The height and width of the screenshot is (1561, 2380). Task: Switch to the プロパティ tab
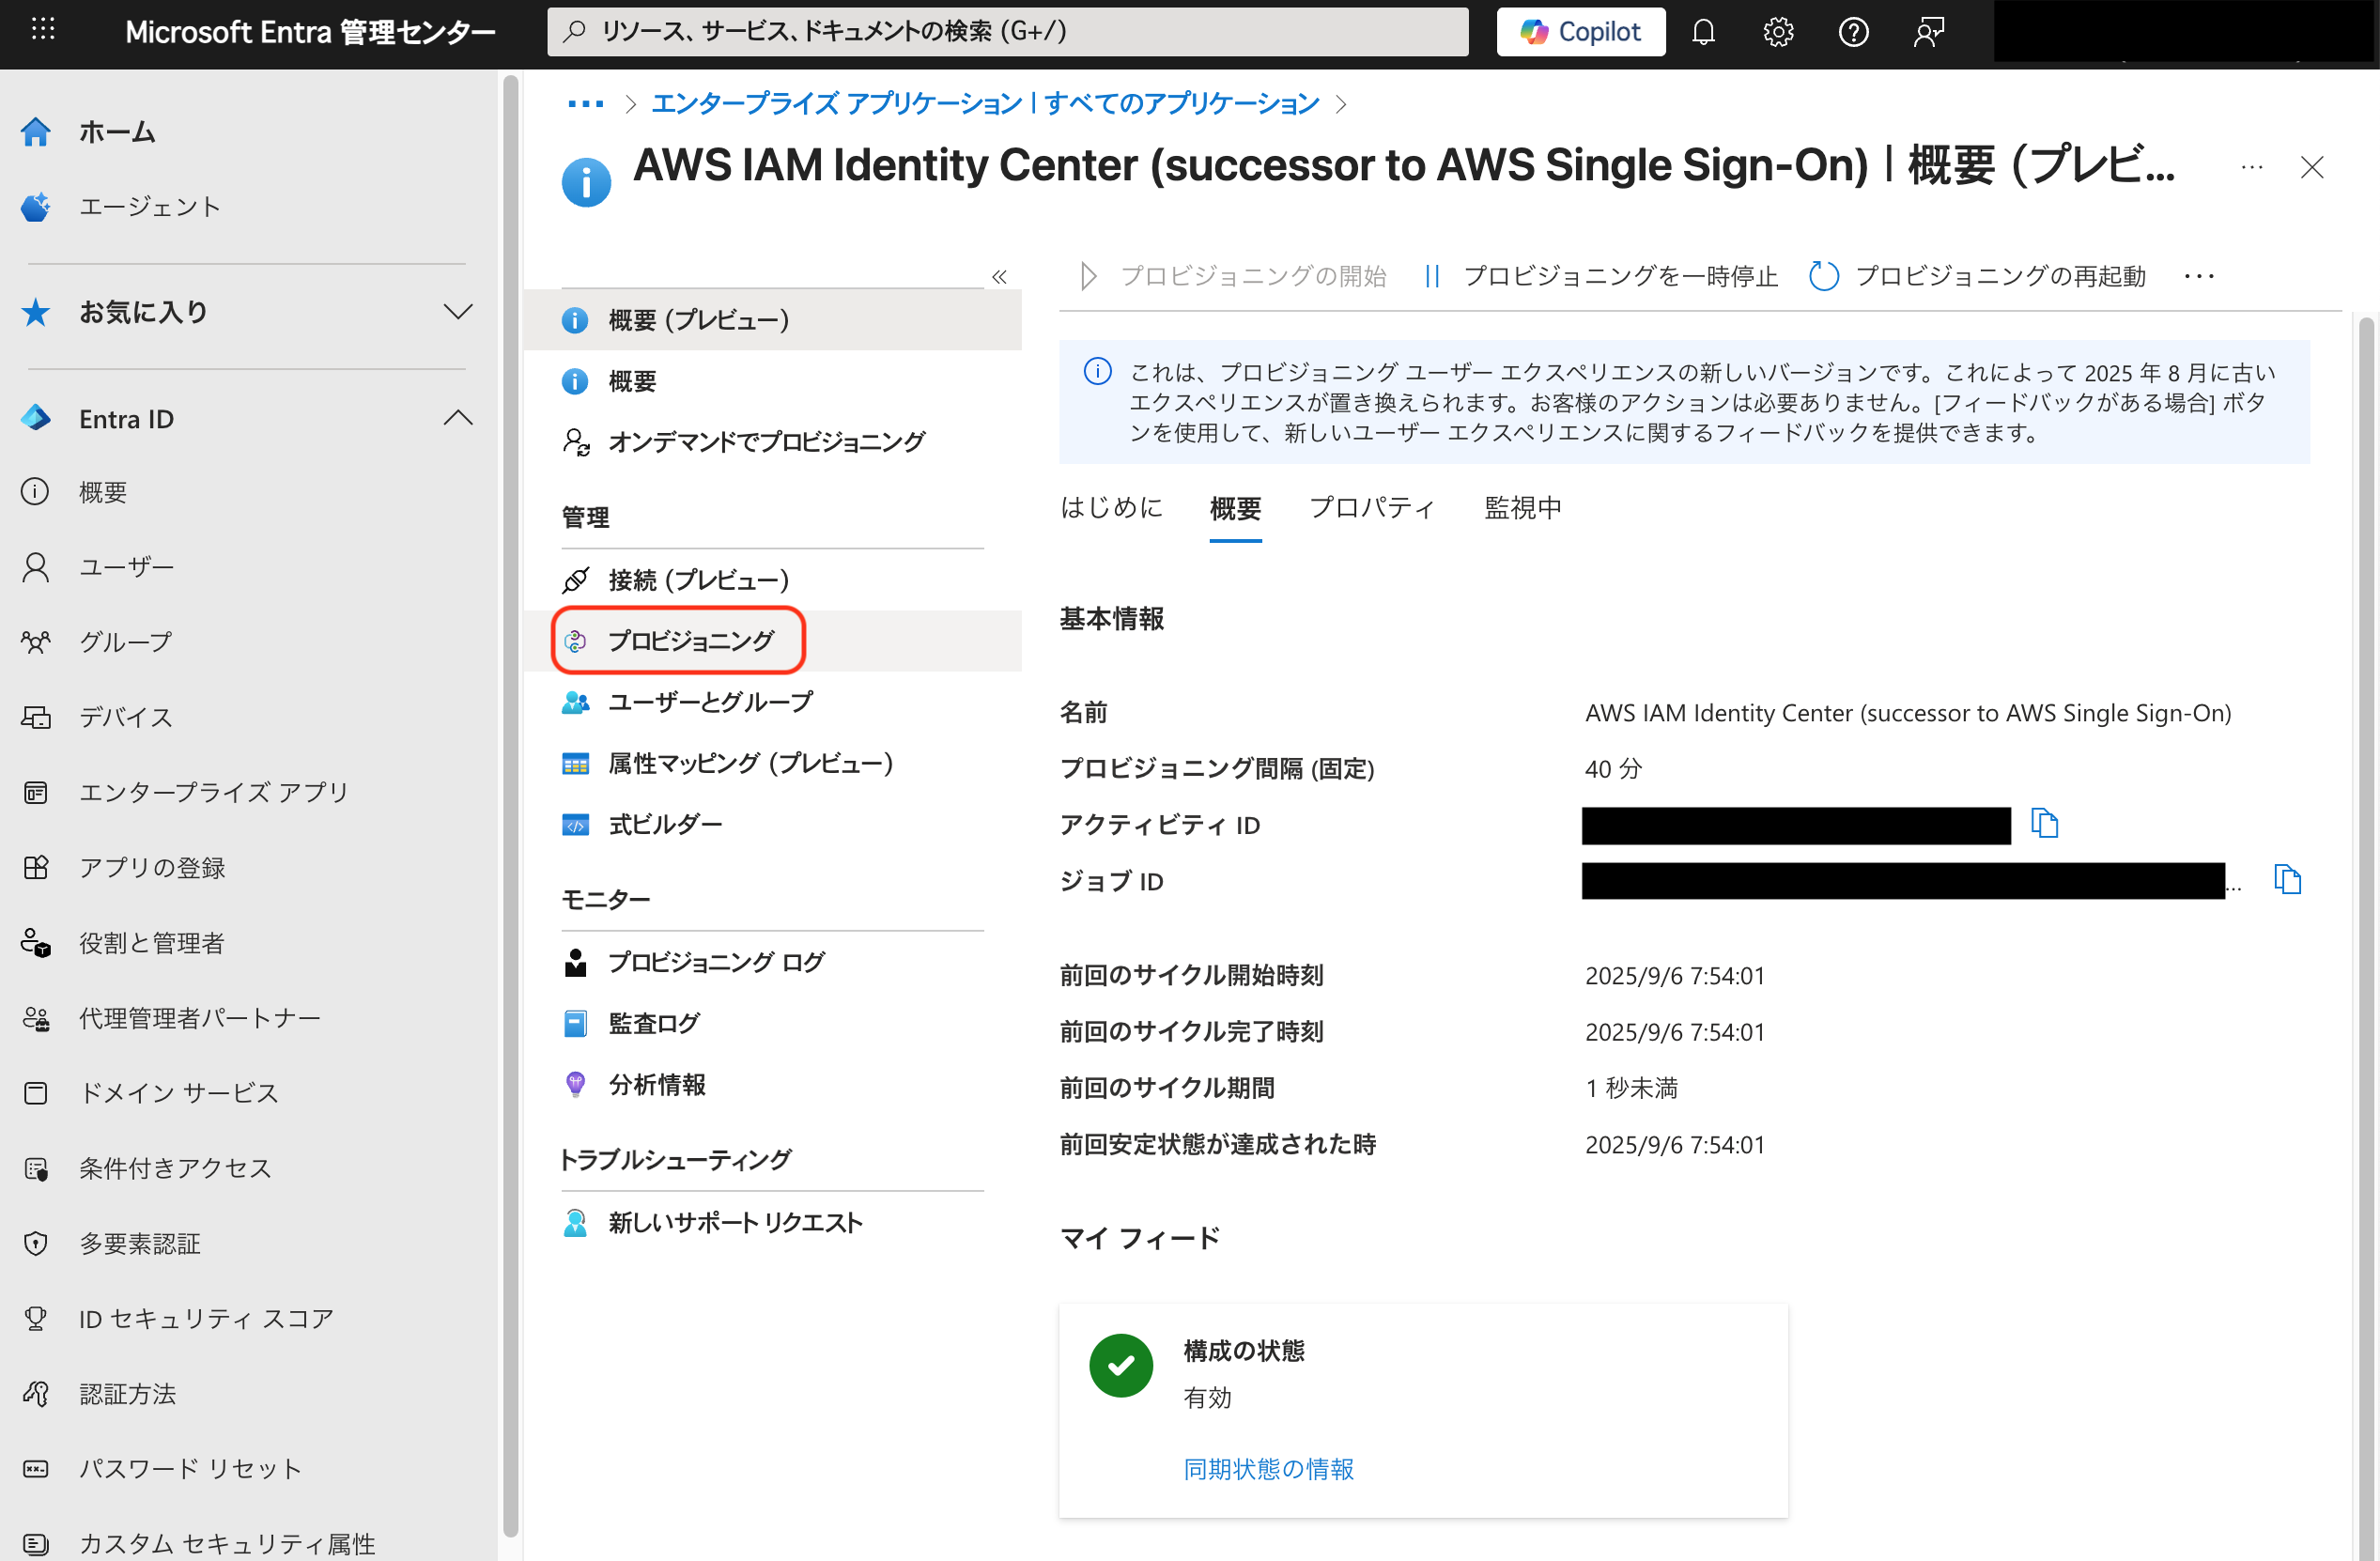pyautogui.click(x=1372, y=508)
